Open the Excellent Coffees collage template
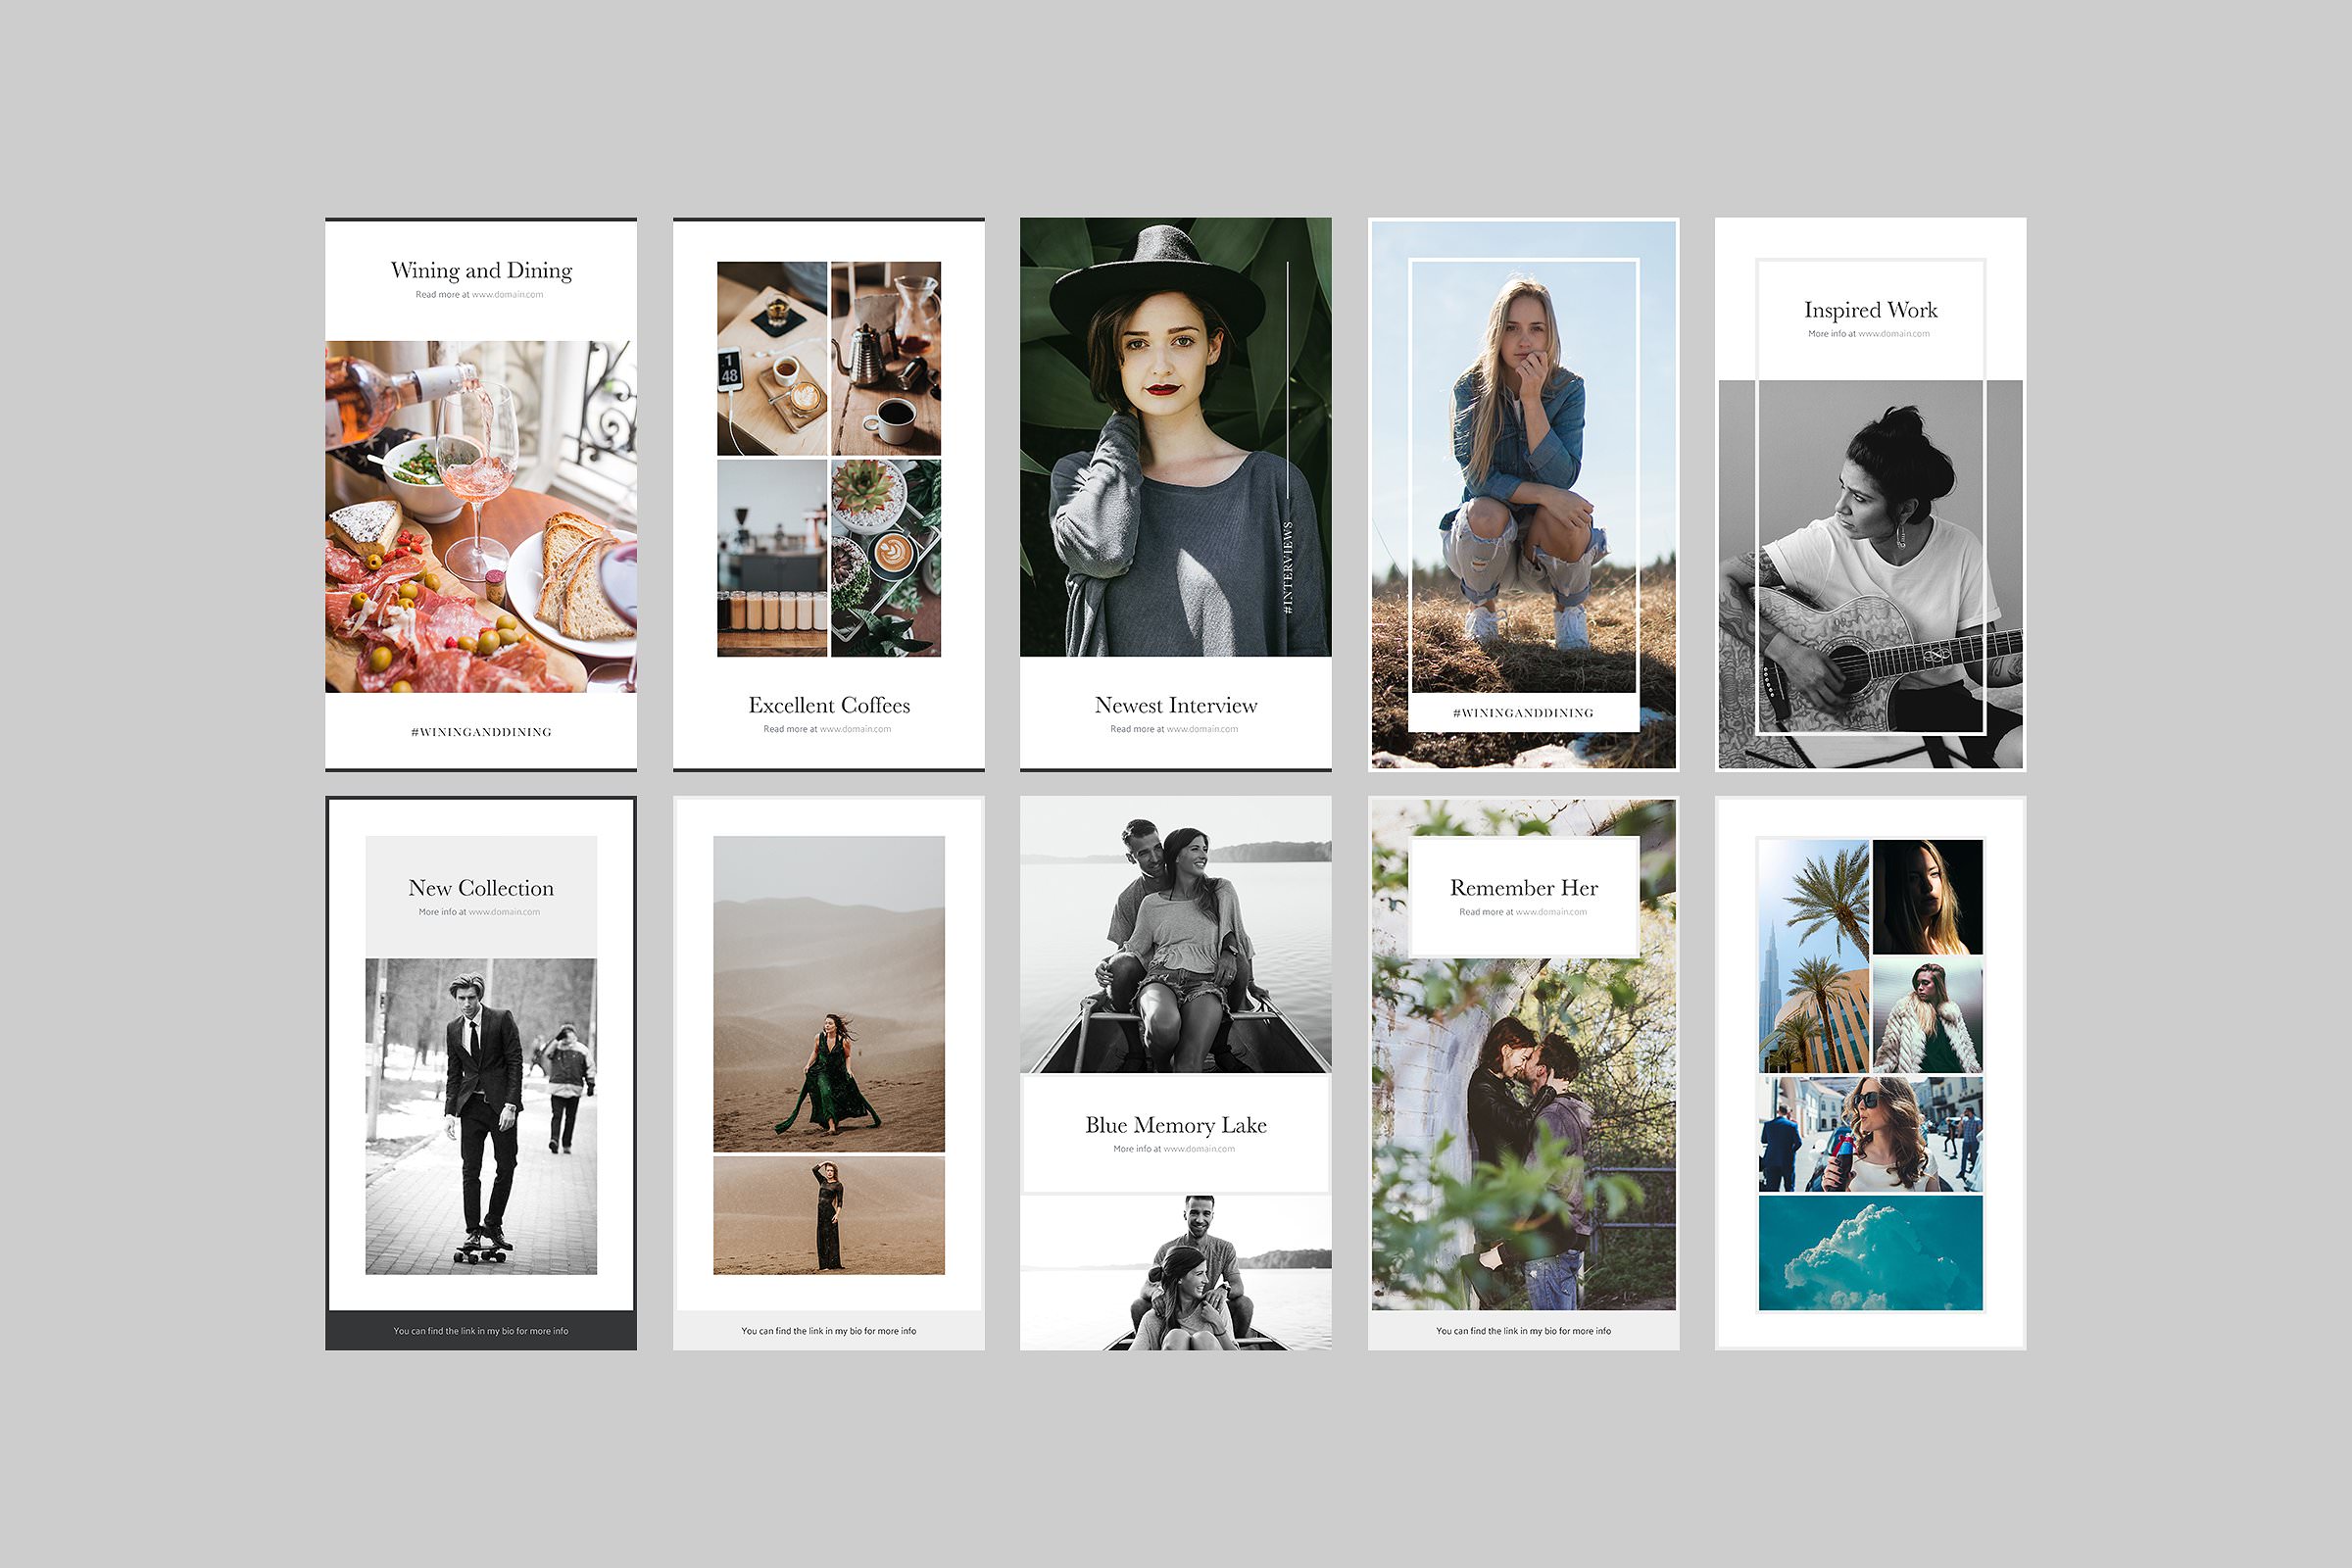The image size is (2352, 1568). pyautogui.click(x=829, y=494)
